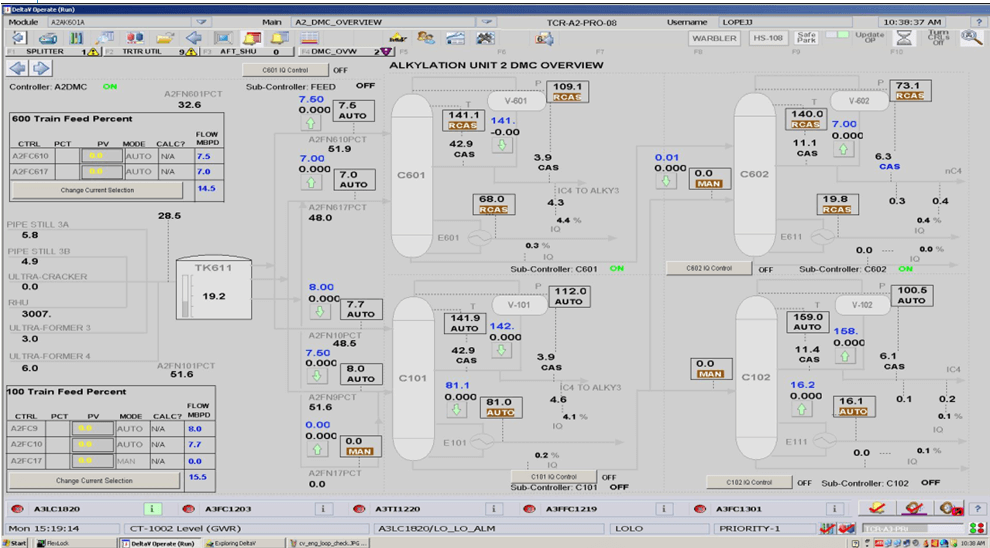Image resolution: width=990 pixels, height=548 pixels.
Task: Open the 109.1 RCAS pressure controller box
Action: (568, 92)
